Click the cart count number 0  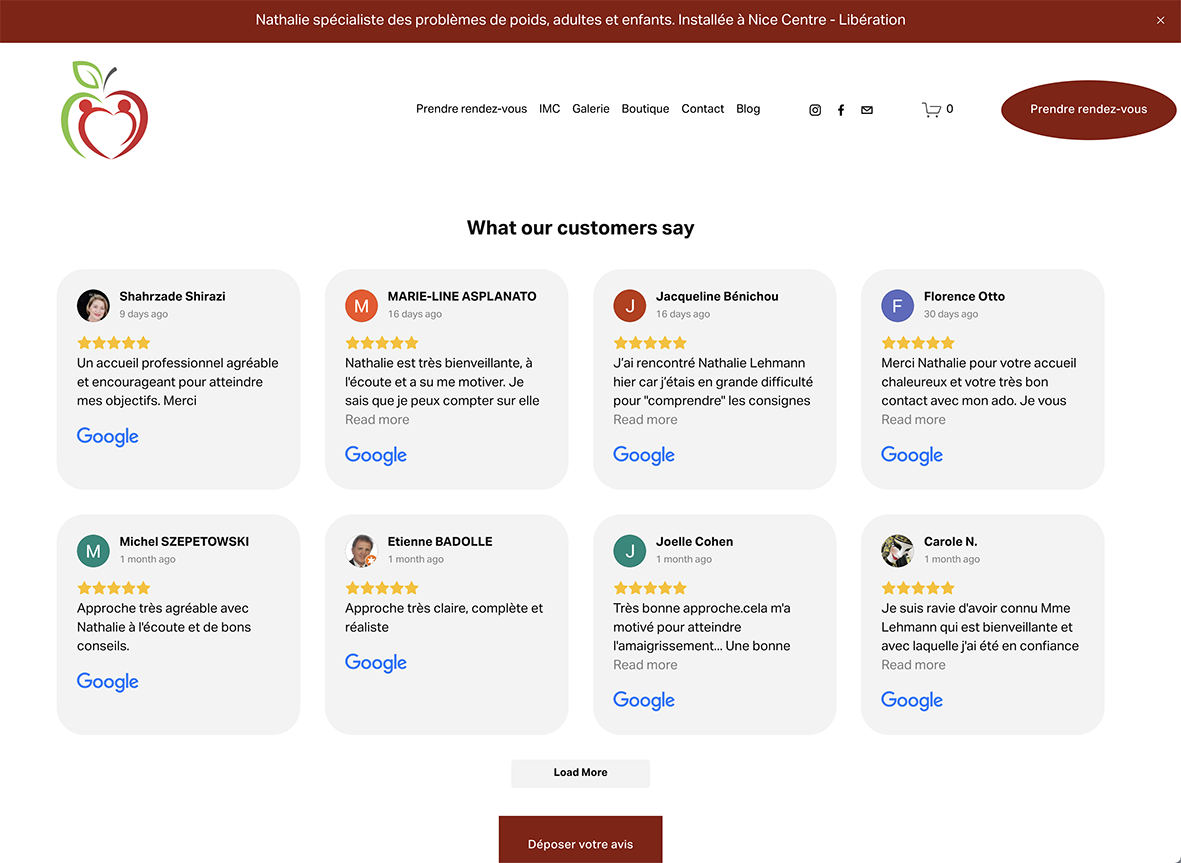(950, 109)
